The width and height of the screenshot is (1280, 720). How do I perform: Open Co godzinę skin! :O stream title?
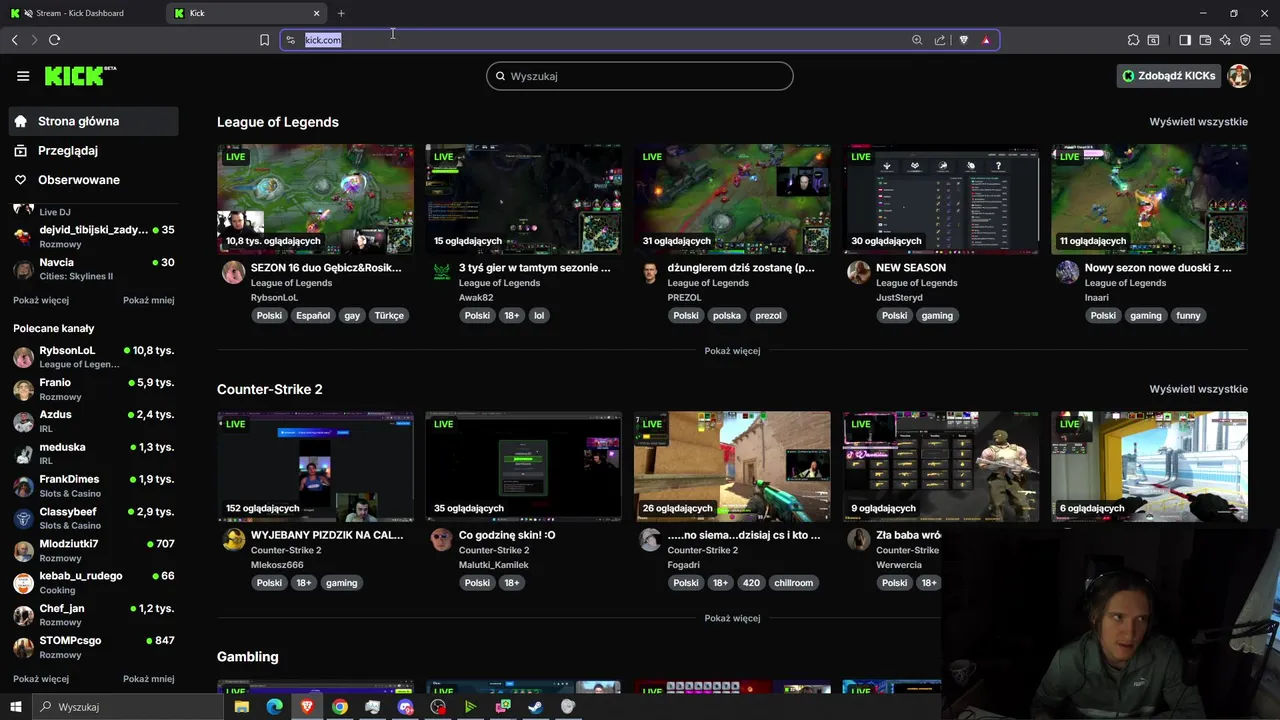coord(507,535)
